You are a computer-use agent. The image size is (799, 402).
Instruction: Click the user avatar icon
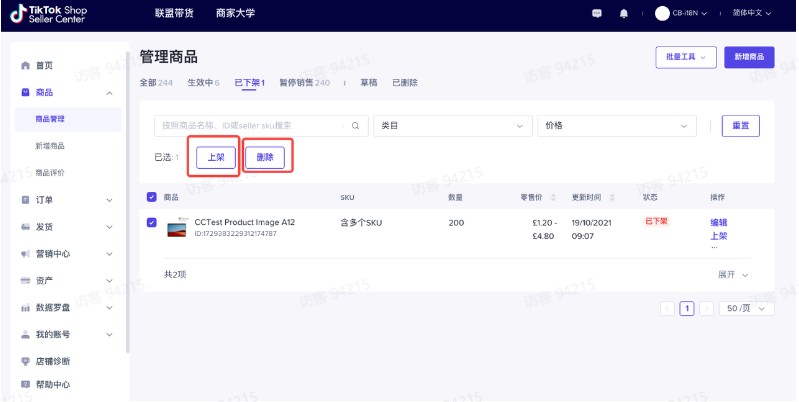661,14
